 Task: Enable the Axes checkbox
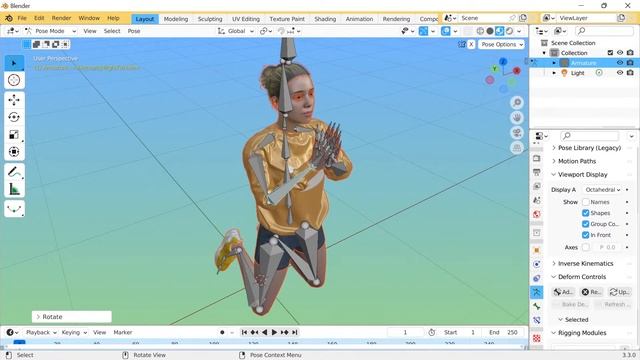(586, 247)
